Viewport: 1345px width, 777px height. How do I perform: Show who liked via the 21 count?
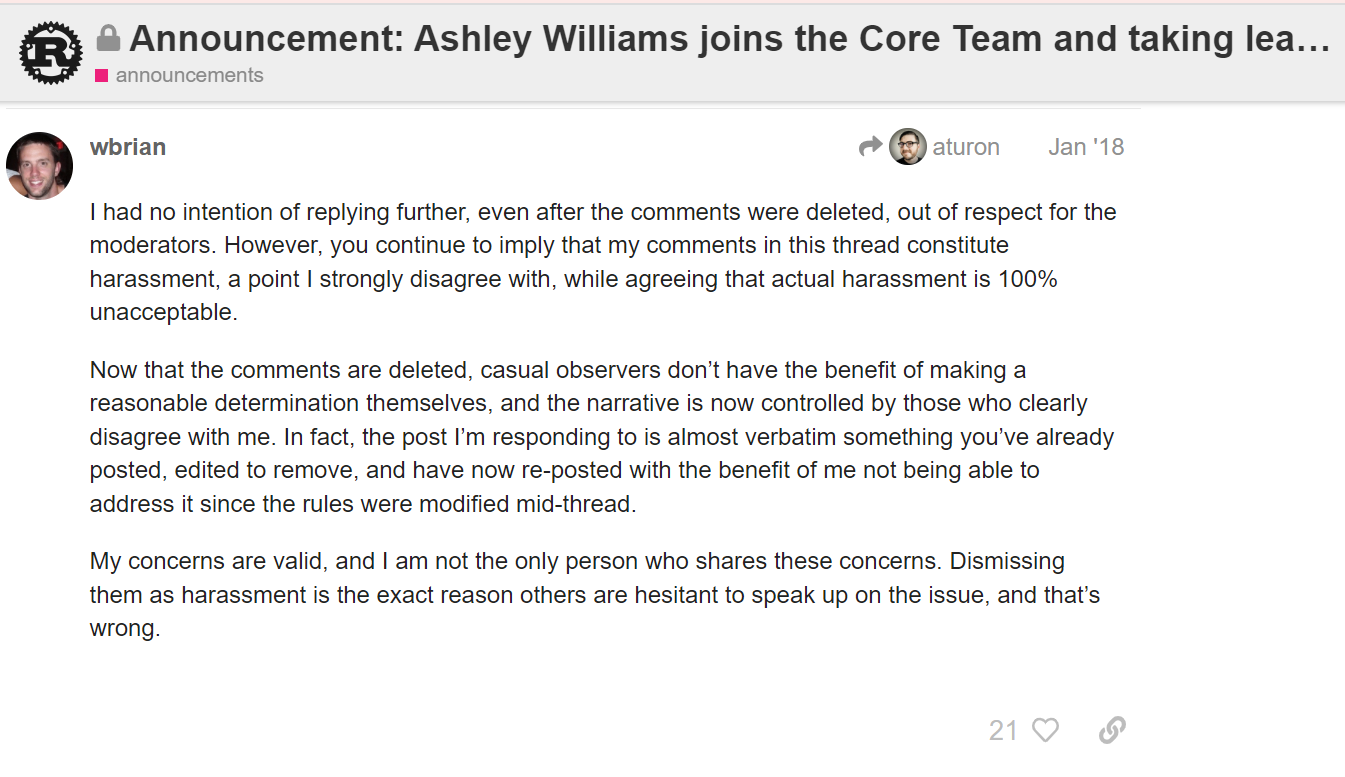point(1003,730)
